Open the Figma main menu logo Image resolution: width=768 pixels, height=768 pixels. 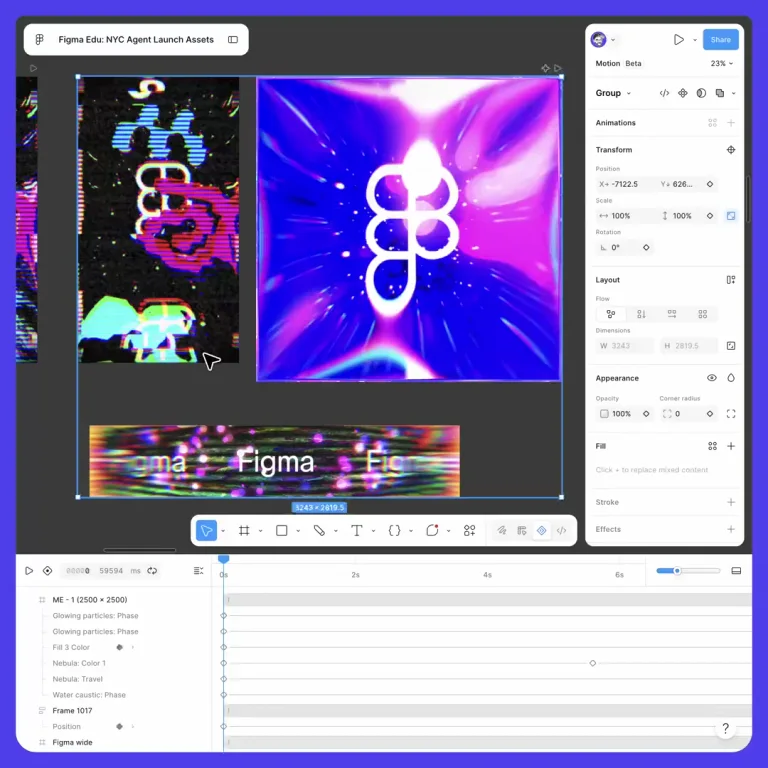click(40, 39)
